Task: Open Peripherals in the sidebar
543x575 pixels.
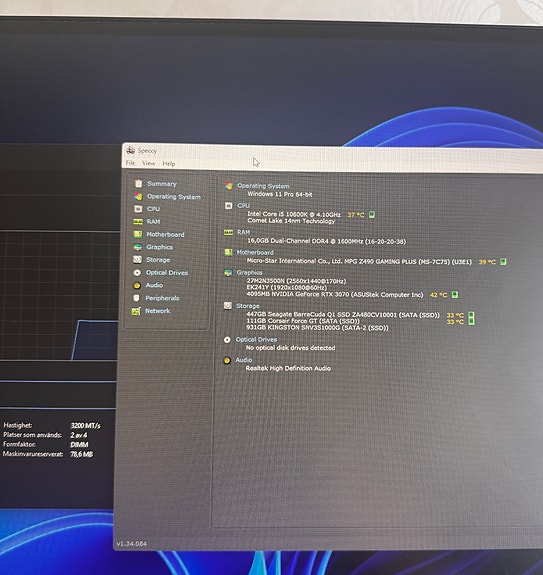Action: pos(162,298)
